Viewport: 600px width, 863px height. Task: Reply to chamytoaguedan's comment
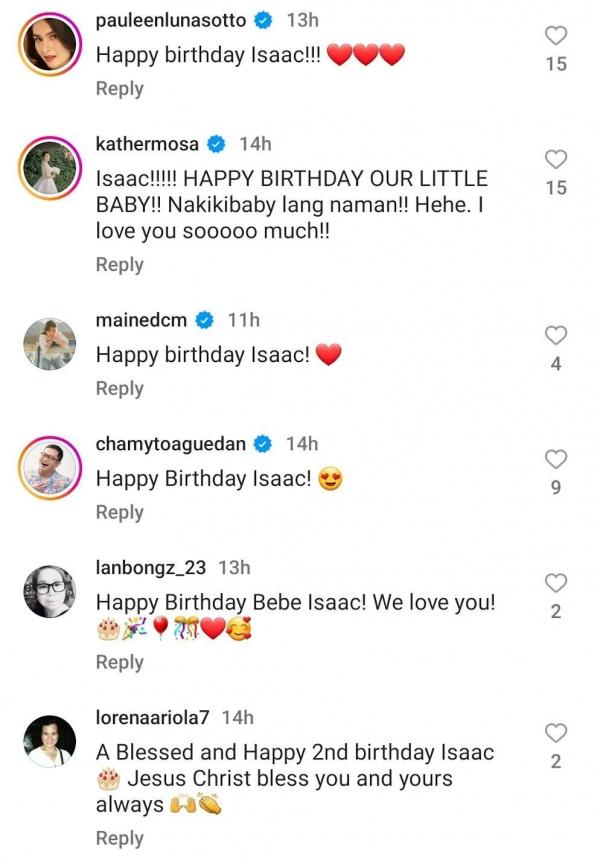click(x=120, y=512)
